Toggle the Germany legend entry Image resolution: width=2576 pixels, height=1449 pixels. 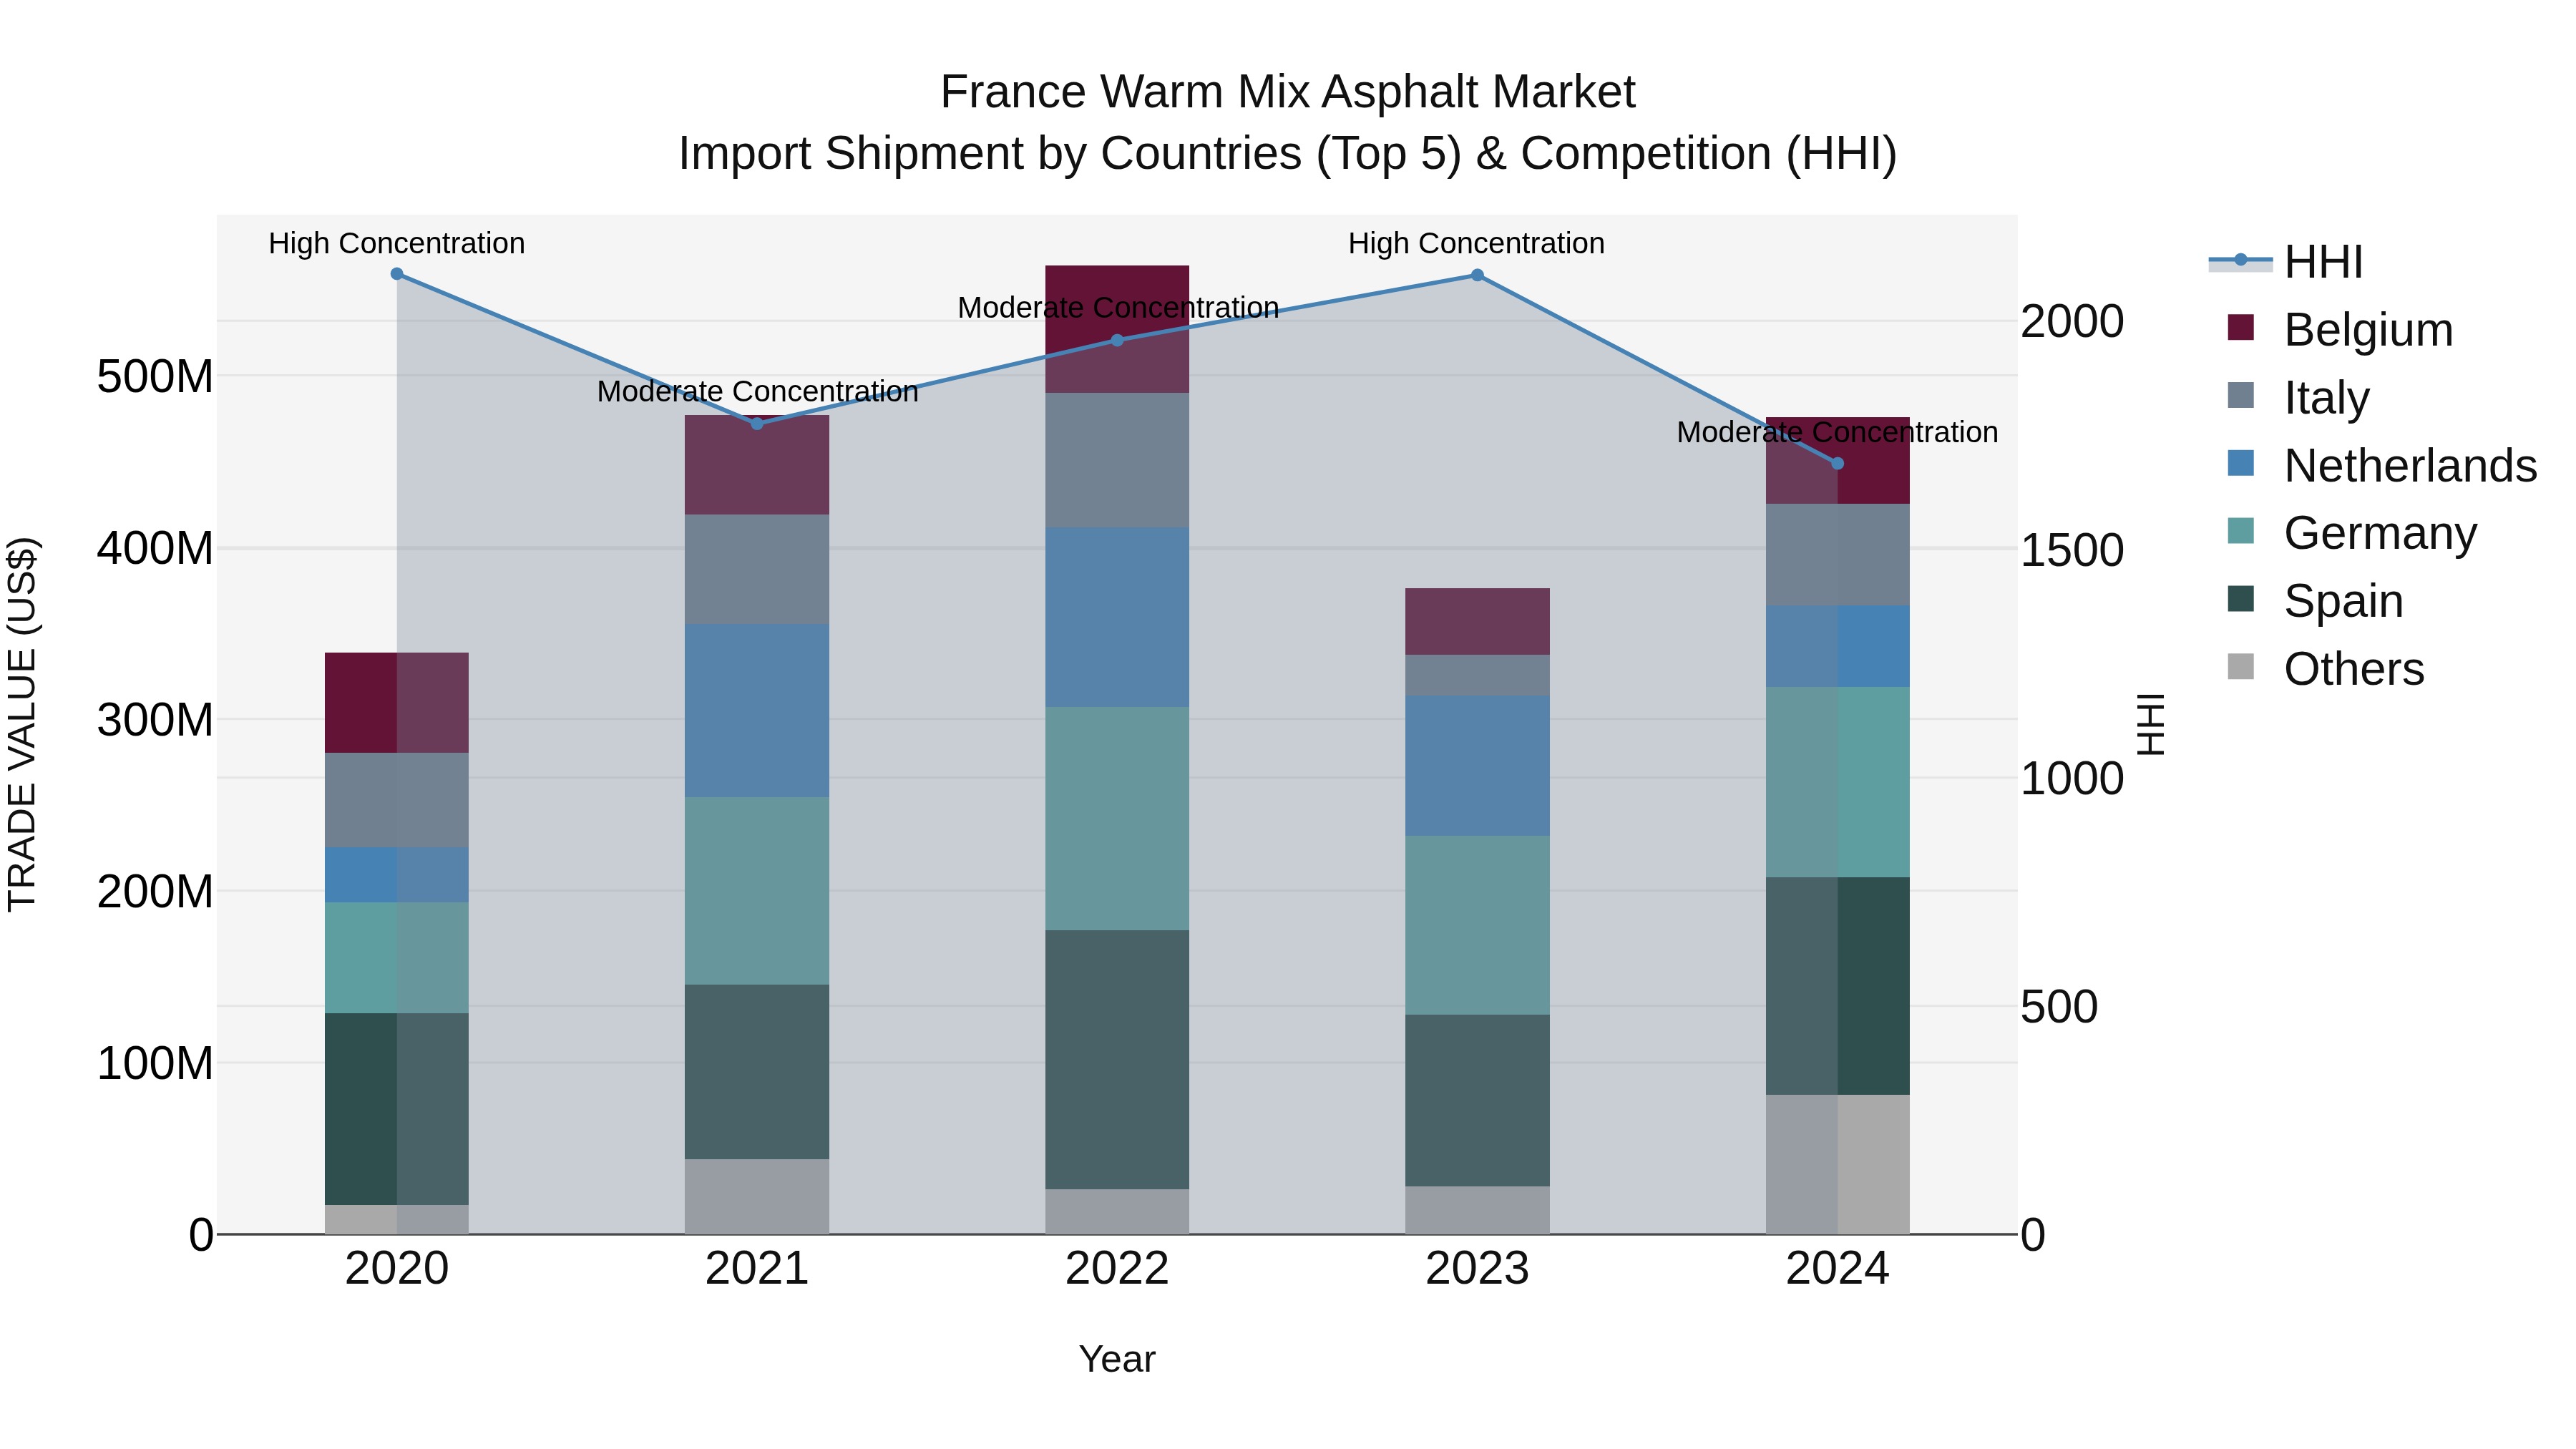point(2352,533)
